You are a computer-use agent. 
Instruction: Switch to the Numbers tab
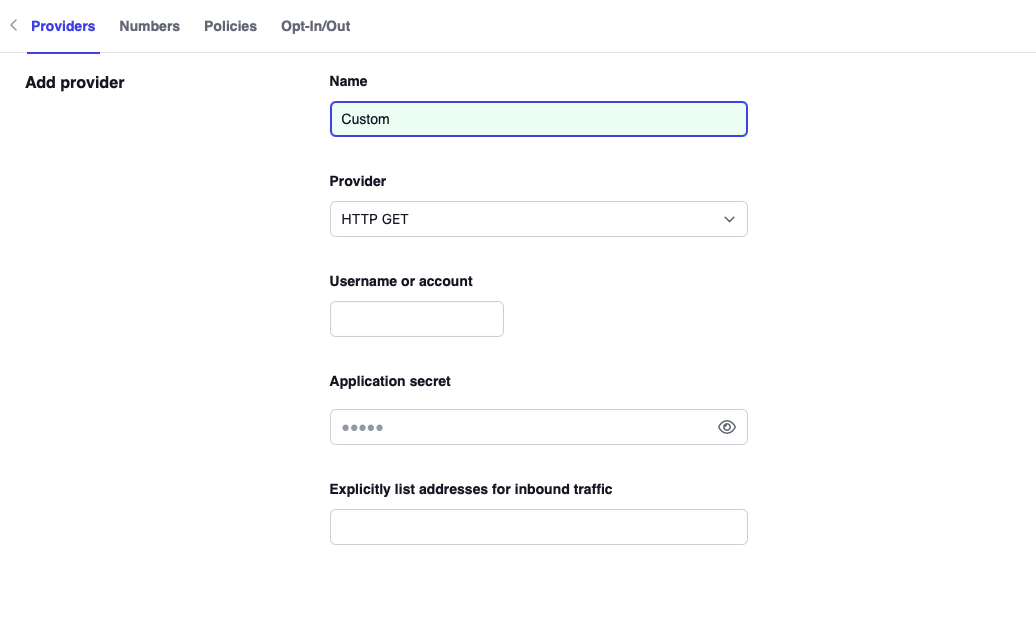(x=149, y=26)
